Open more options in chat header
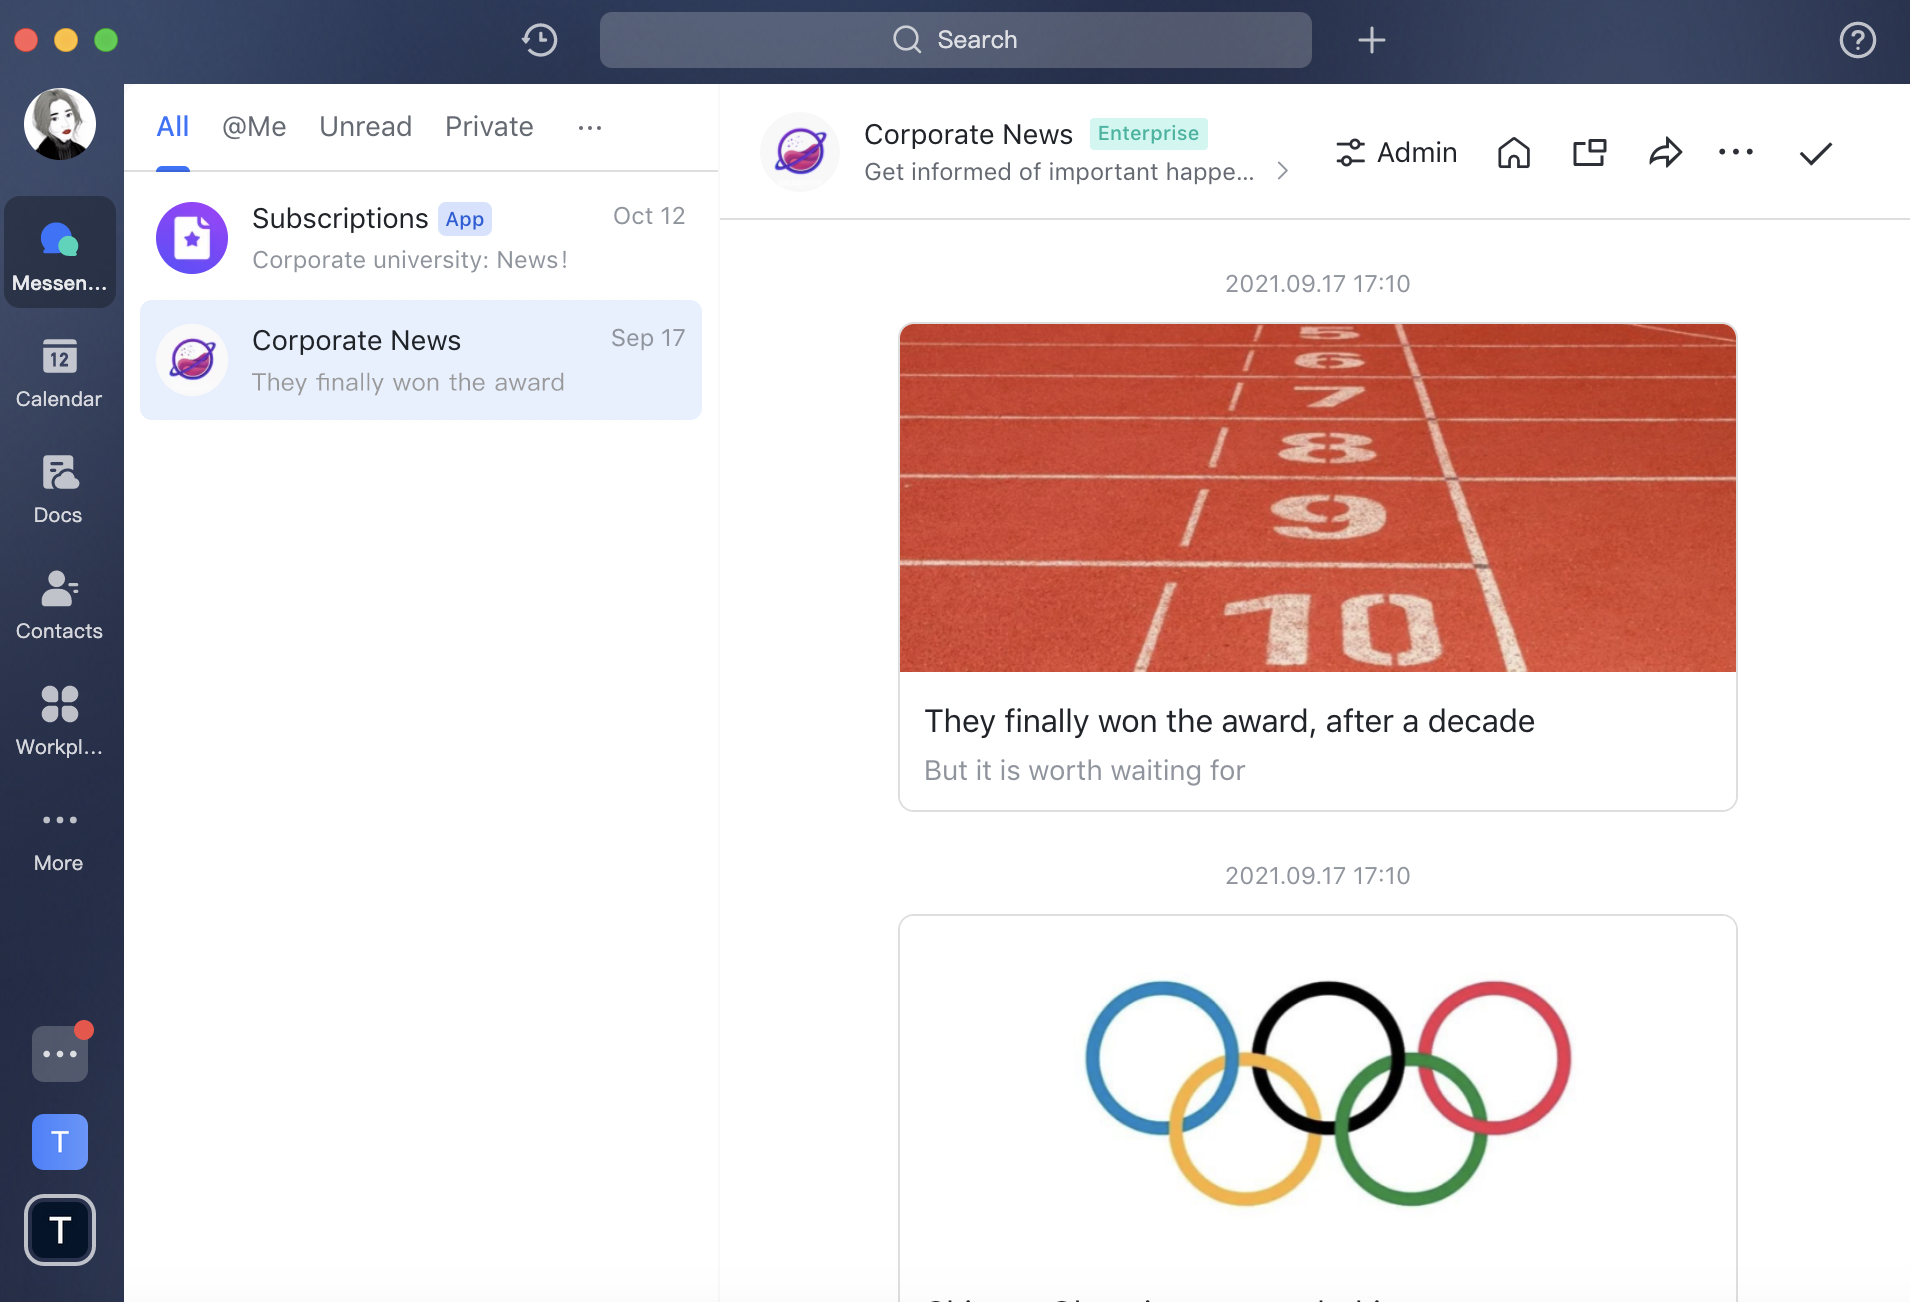 1735,153
